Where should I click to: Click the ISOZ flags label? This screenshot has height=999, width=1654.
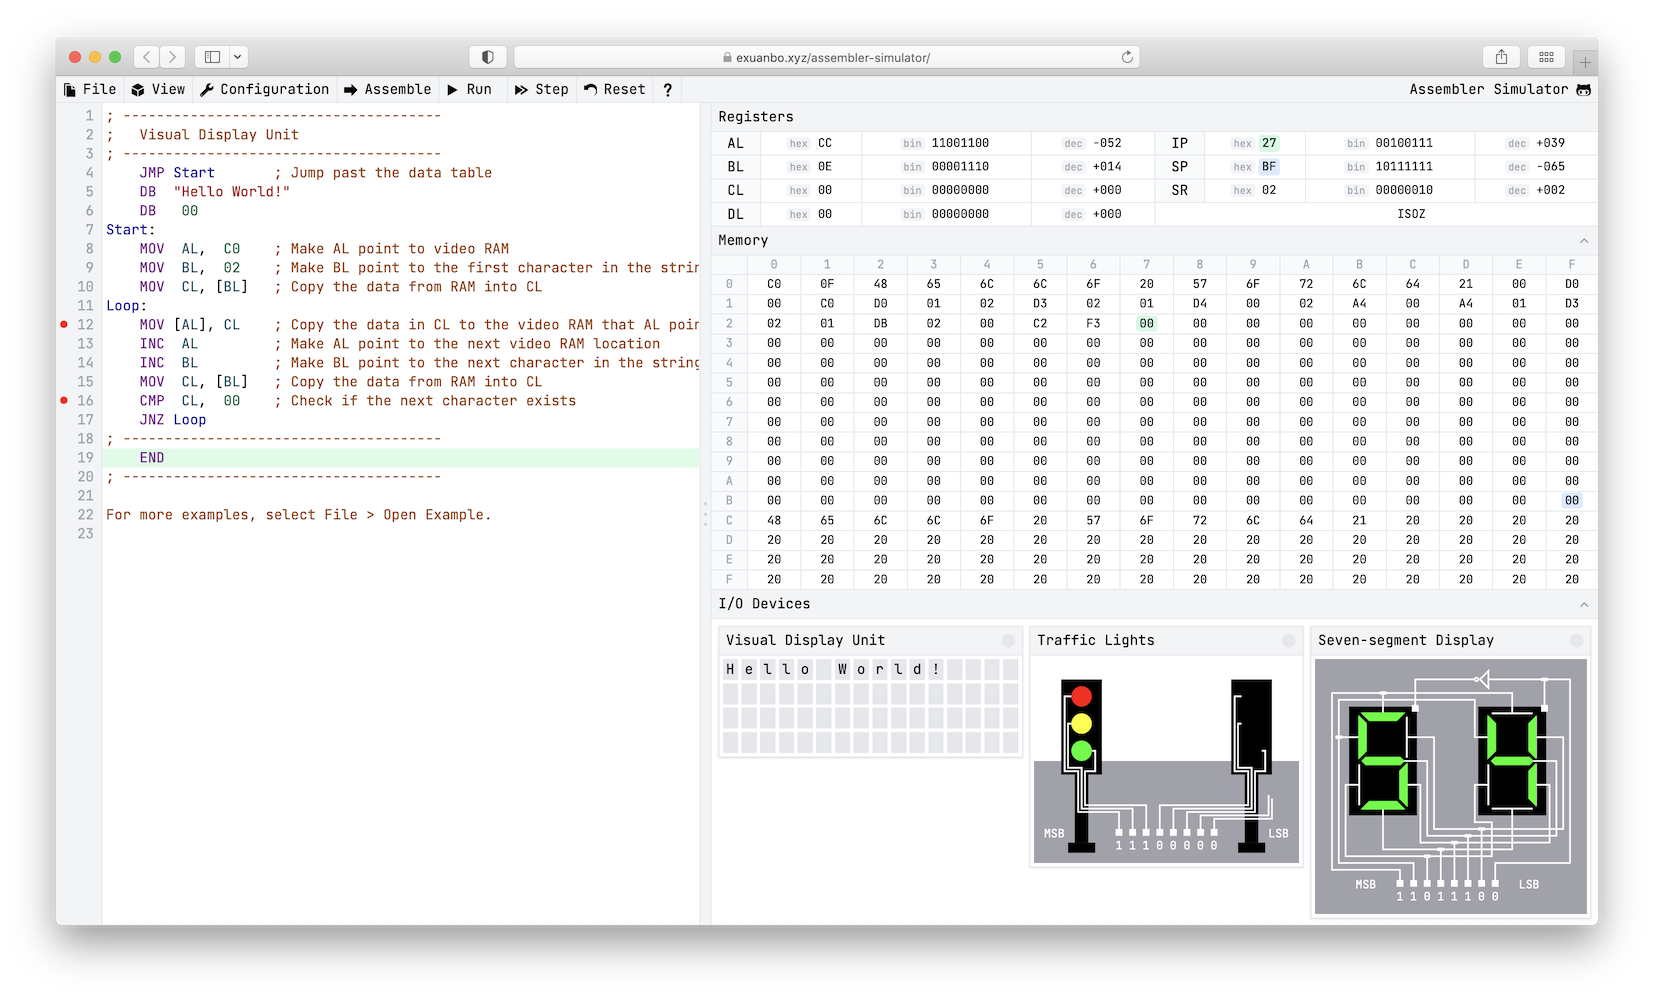point(1411,214)
